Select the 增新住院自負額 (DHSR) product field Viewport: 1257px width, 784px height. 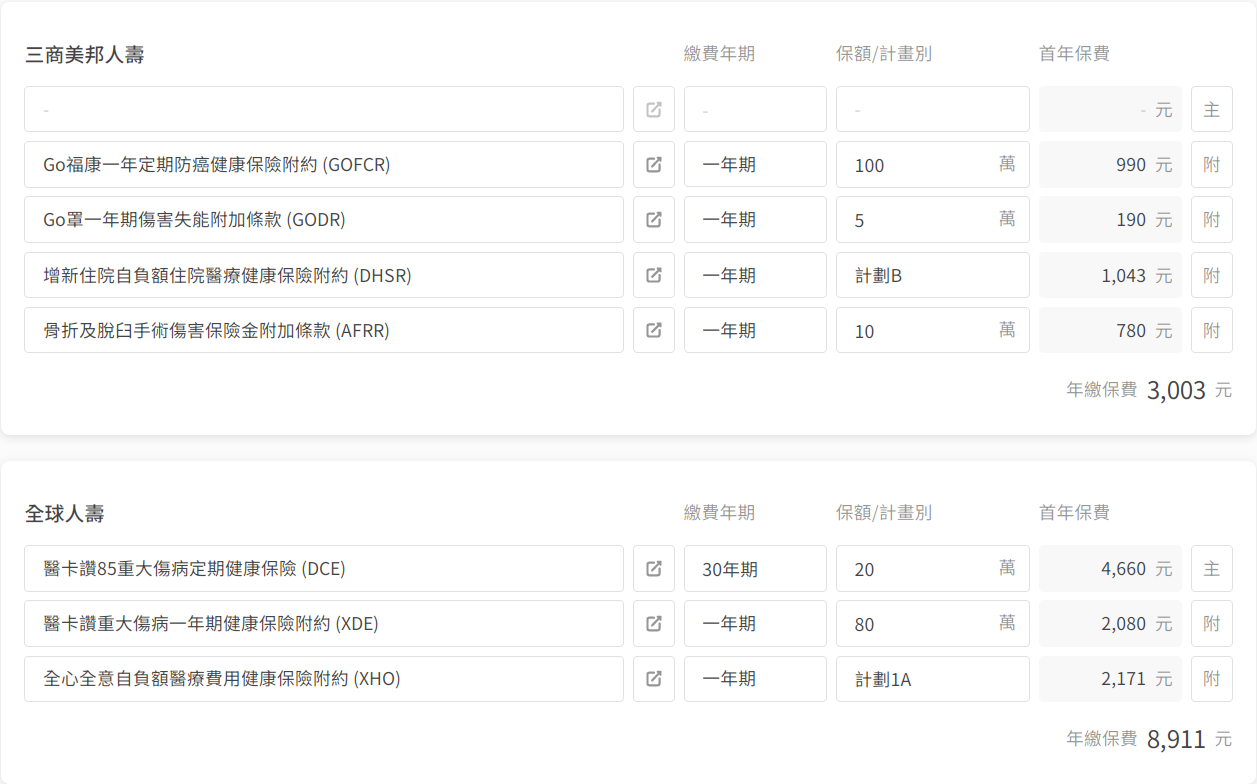click(x=324, y=275)
